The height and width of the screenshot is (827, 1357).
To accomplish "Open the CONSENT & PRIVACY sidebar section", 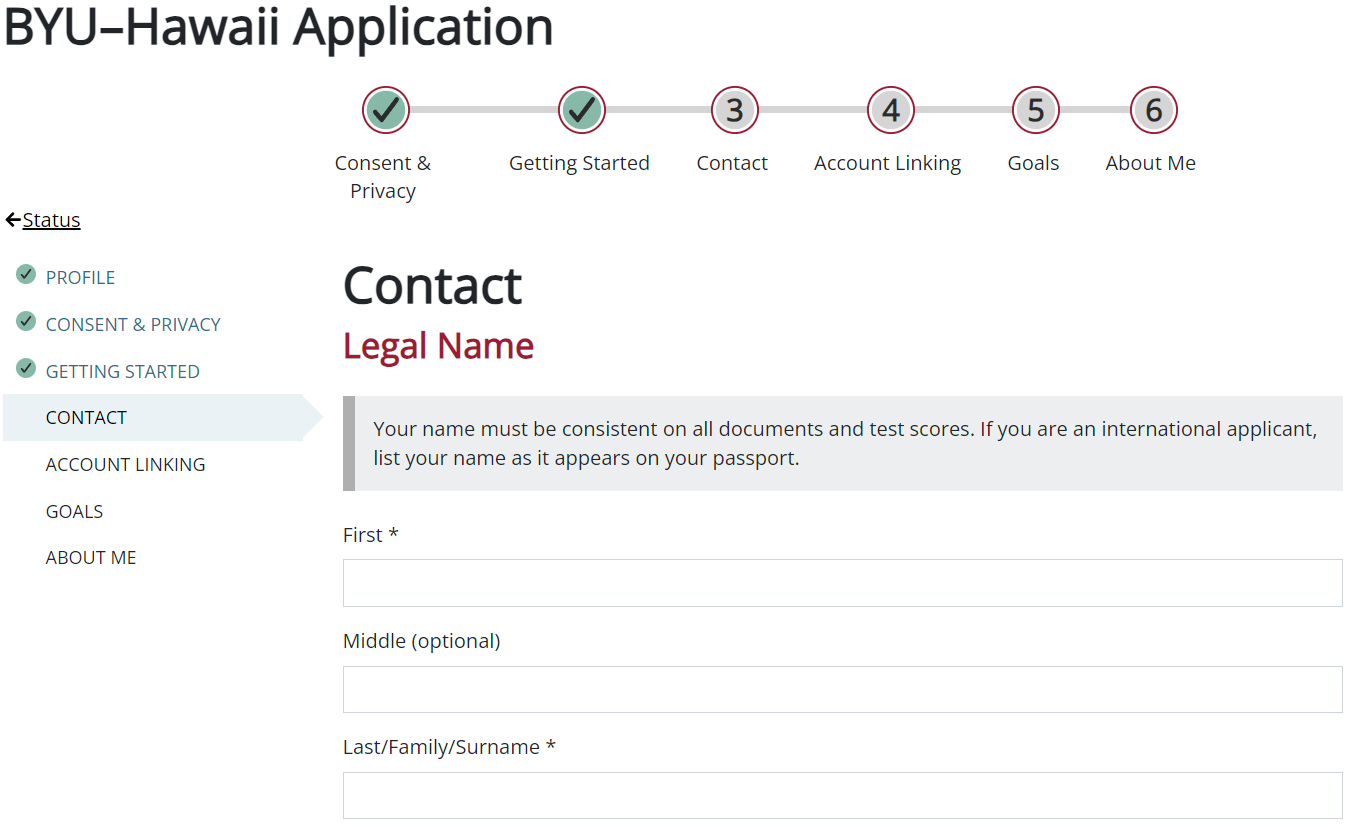I will (133, 325).
